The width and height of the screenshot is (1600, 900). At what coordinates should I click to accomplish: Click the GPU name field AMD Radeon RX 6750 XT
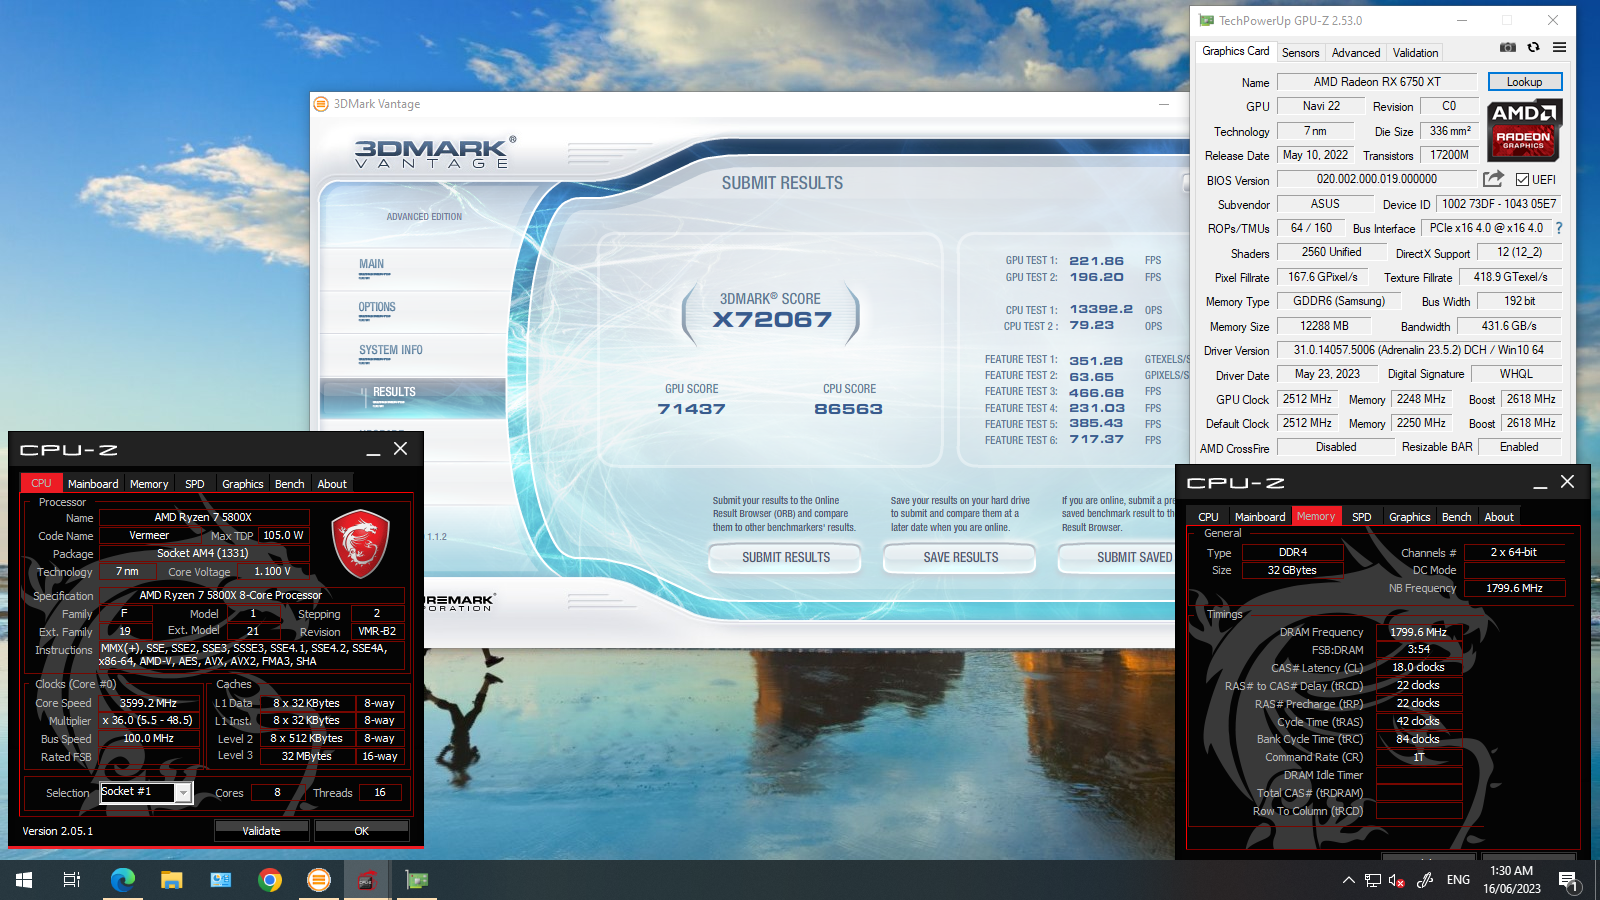pyautogui.click(x=1377, y=82)
